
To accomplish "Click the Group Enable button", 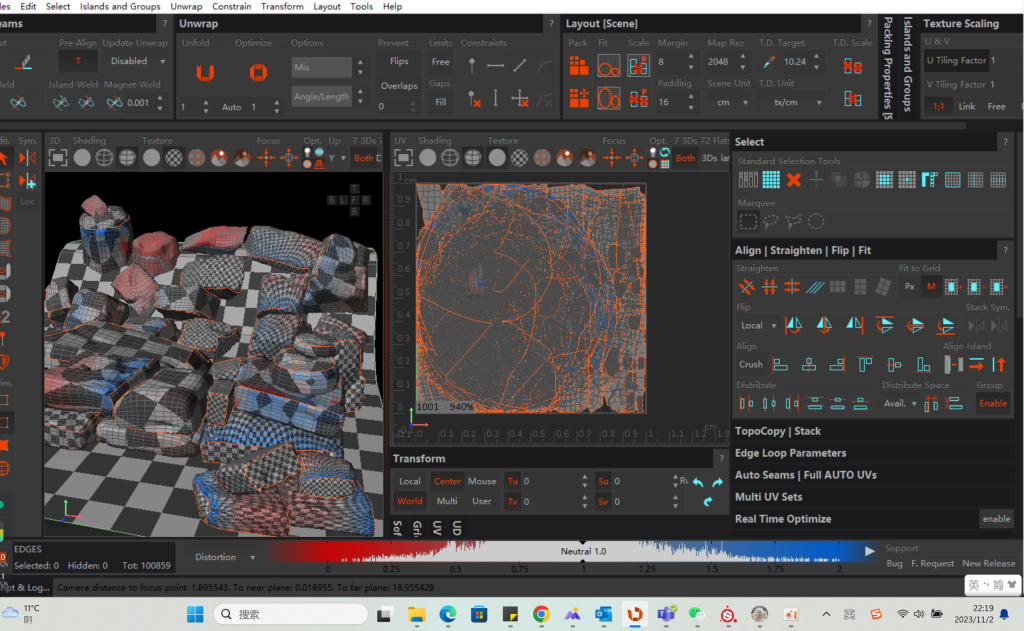I will [993, 404].
